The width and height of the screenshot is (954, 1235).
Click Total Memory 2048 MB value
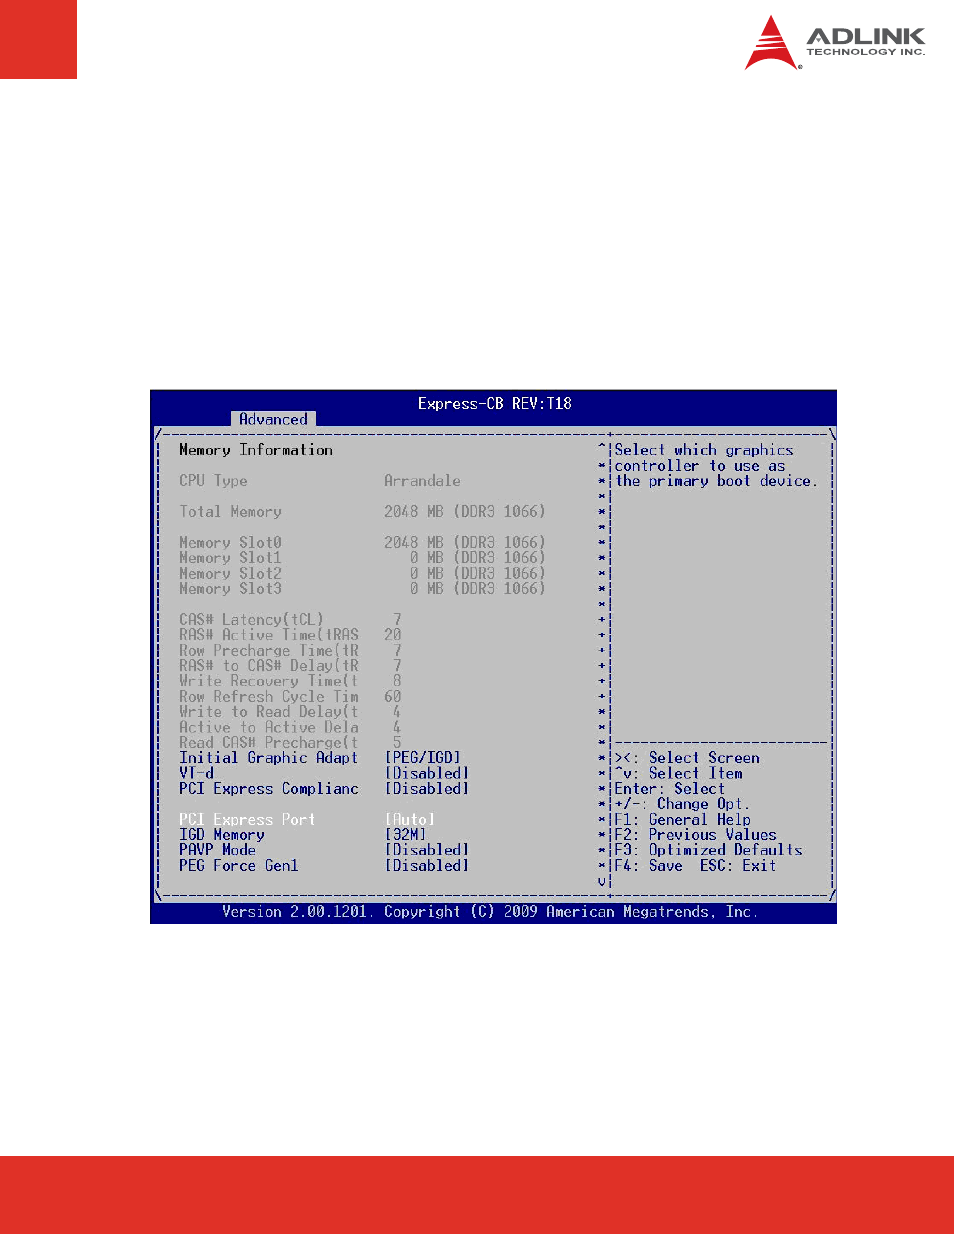(x=465, y=512)
